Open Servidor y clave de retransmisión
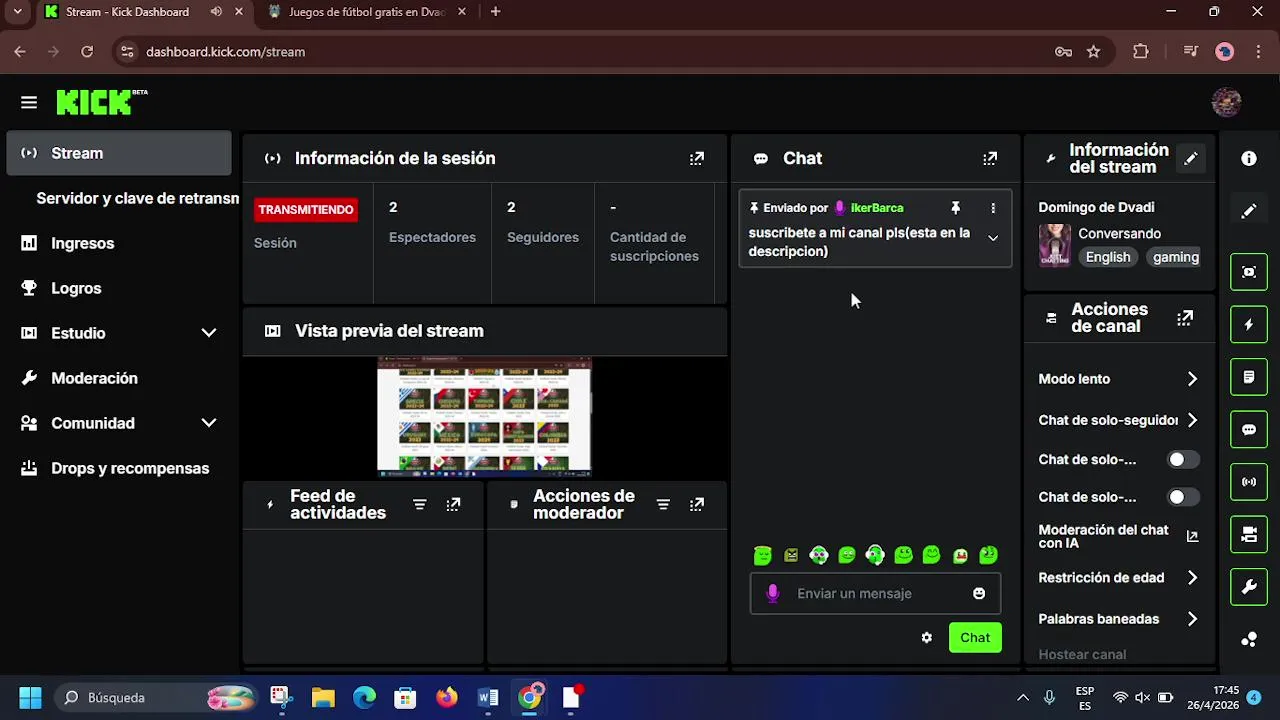1280x720 pixels. pos(137,198)
